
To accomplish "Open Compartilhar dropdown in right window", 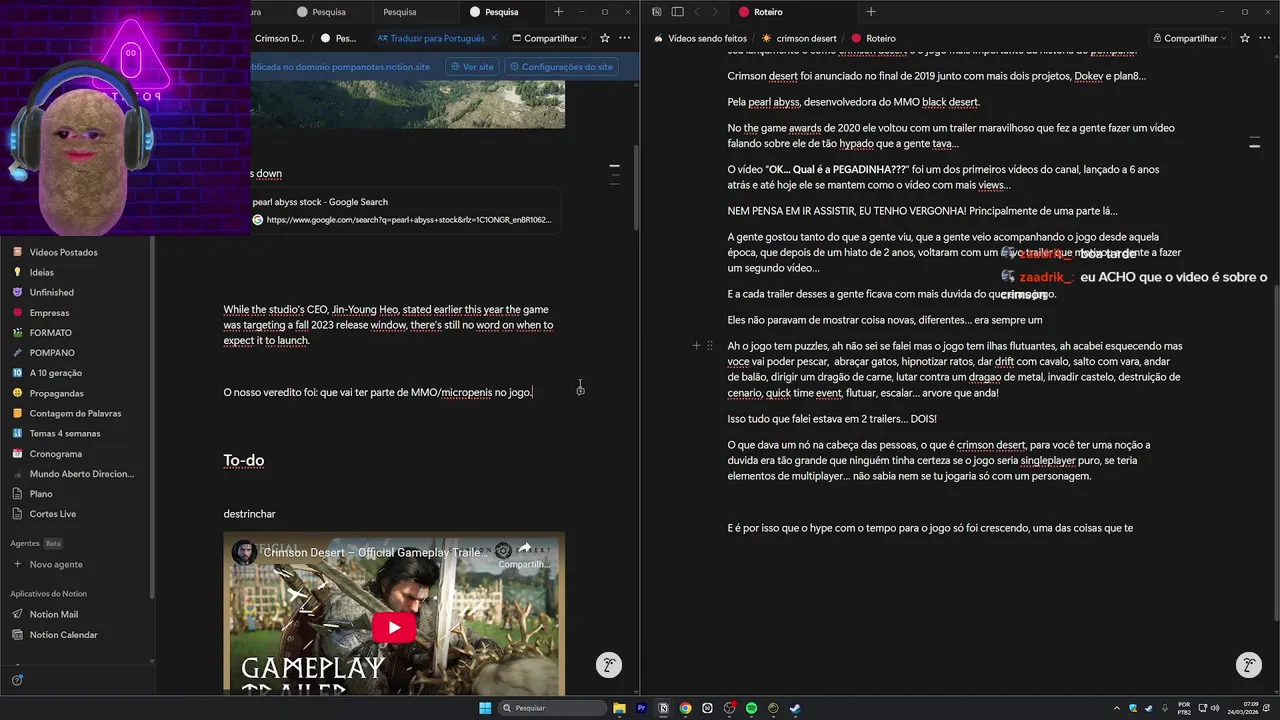I will click(1190, 38).
